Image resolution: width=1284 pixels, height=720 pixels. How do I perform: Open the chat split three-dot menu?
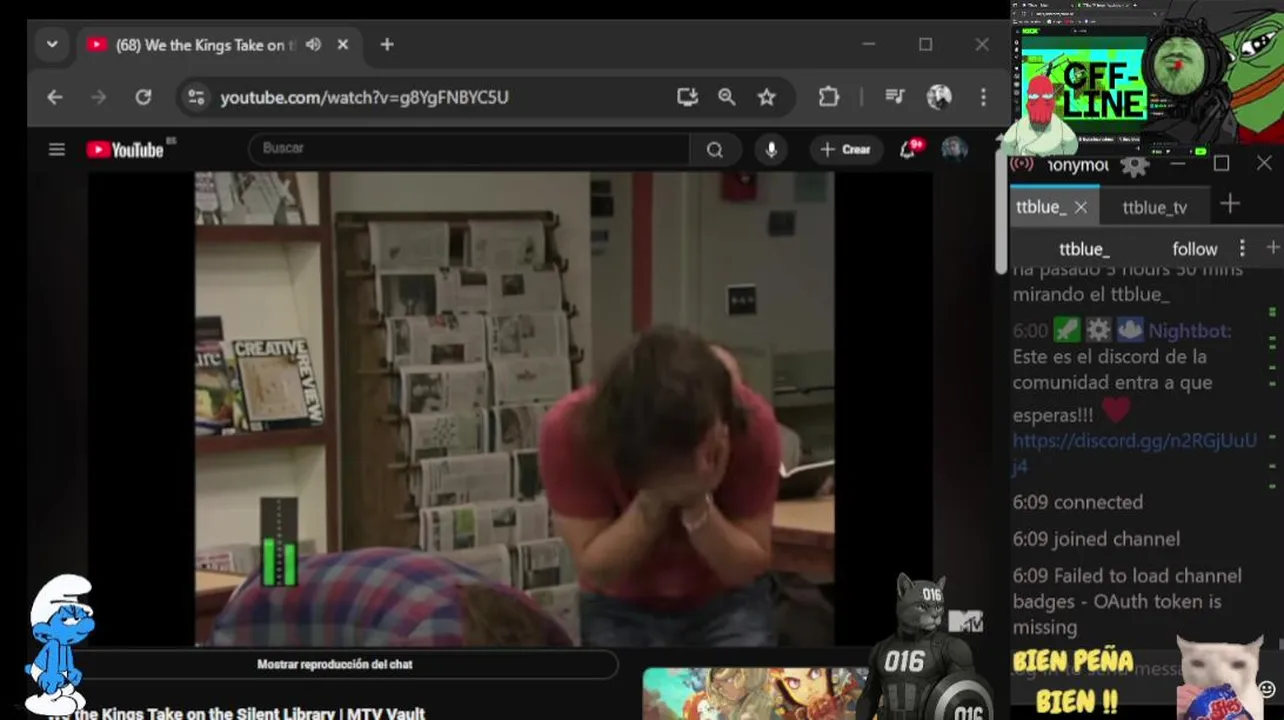pos(1242,248)
